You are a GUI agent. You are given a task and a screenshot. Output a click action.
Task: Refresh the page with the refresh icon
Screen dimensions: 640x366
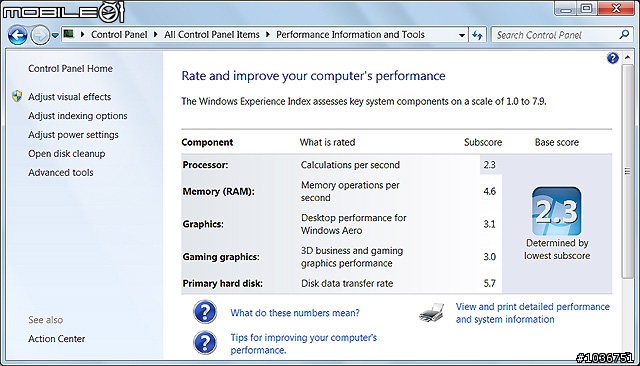(477, 35)
